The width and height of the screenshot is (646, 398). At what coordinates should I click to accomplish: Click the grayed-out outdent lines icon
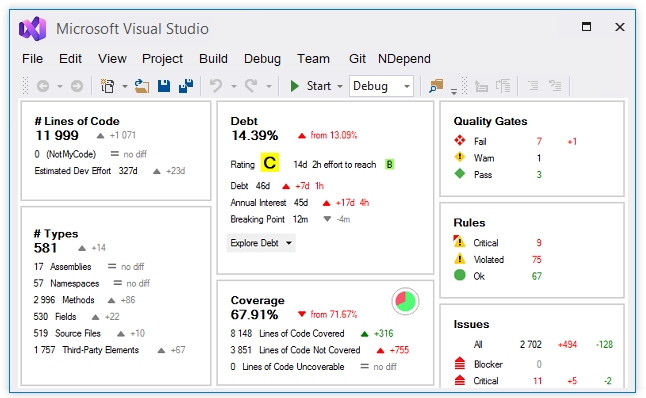tap(533, 86)
